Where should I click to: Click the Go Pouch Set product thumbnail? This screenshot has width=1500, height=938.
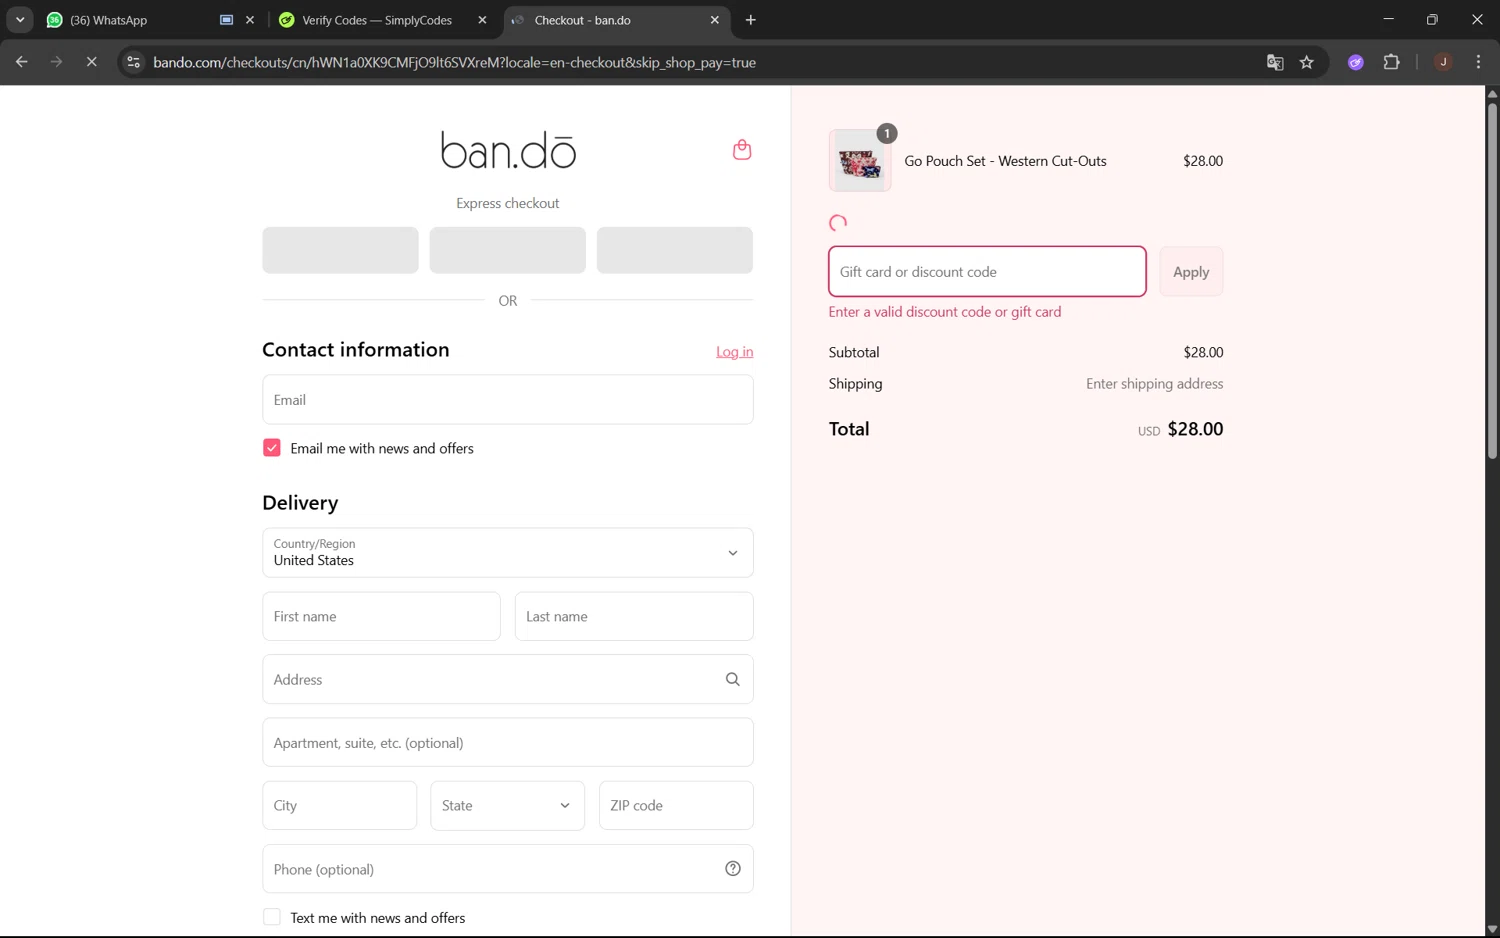click(x=860, y=161)
